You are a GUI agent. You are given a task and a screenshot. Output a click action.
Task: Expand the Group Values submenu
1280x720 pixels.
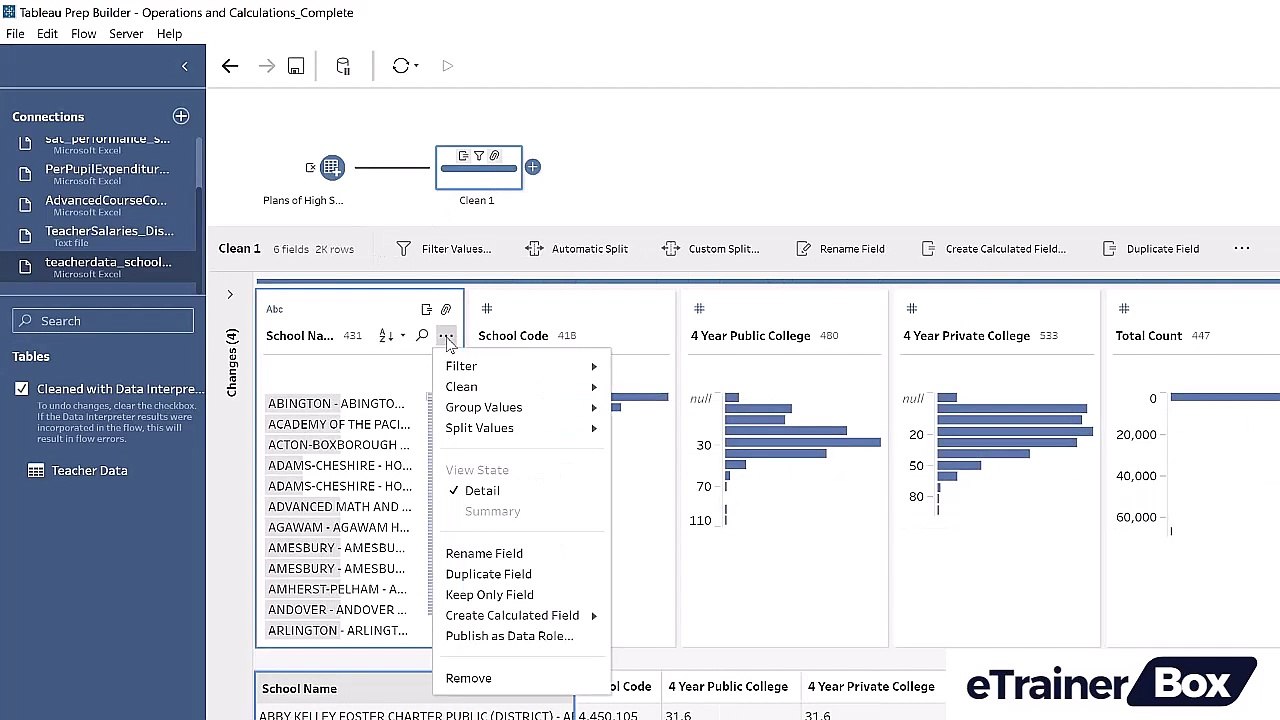pos(521,407)
